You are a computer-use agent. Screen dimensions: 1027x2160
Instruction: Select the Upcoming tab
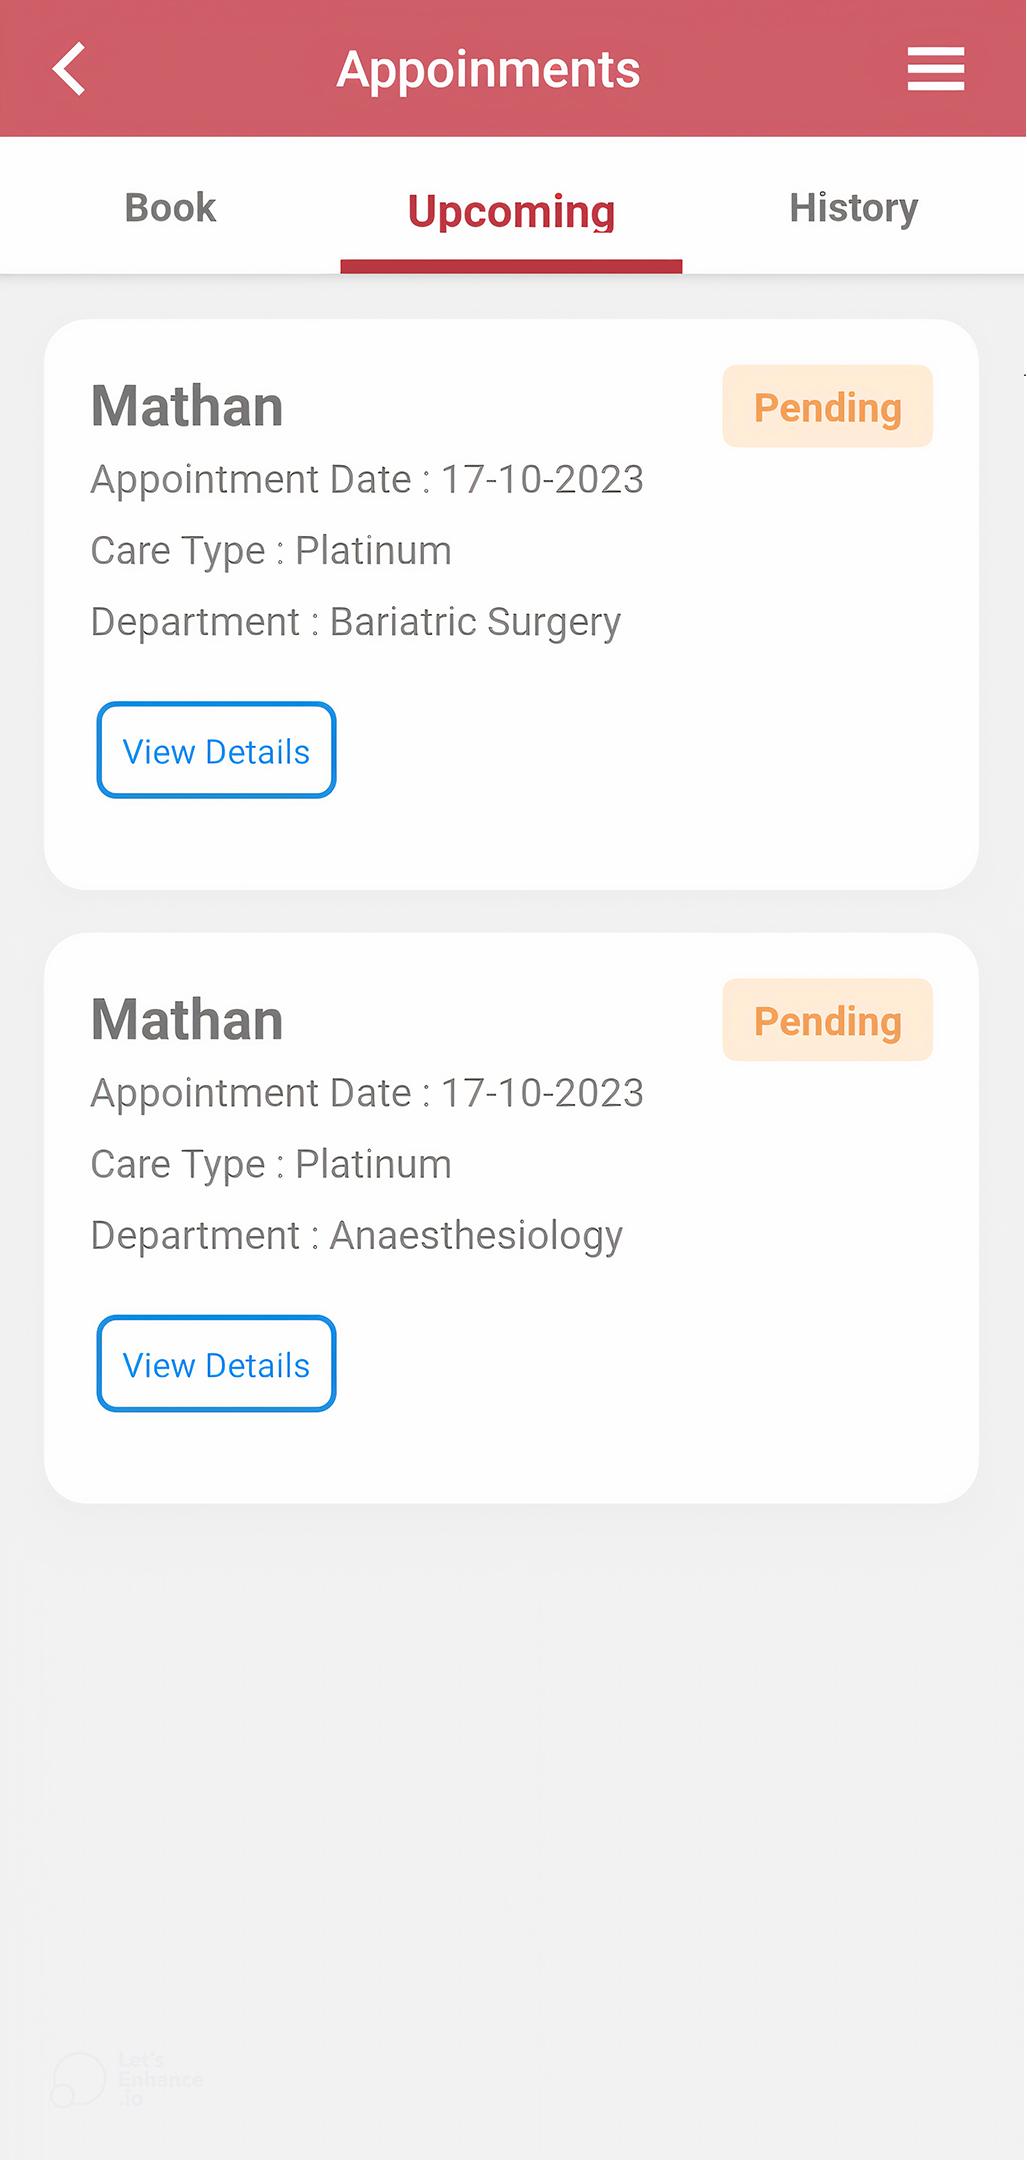click(x=511, y=210)
